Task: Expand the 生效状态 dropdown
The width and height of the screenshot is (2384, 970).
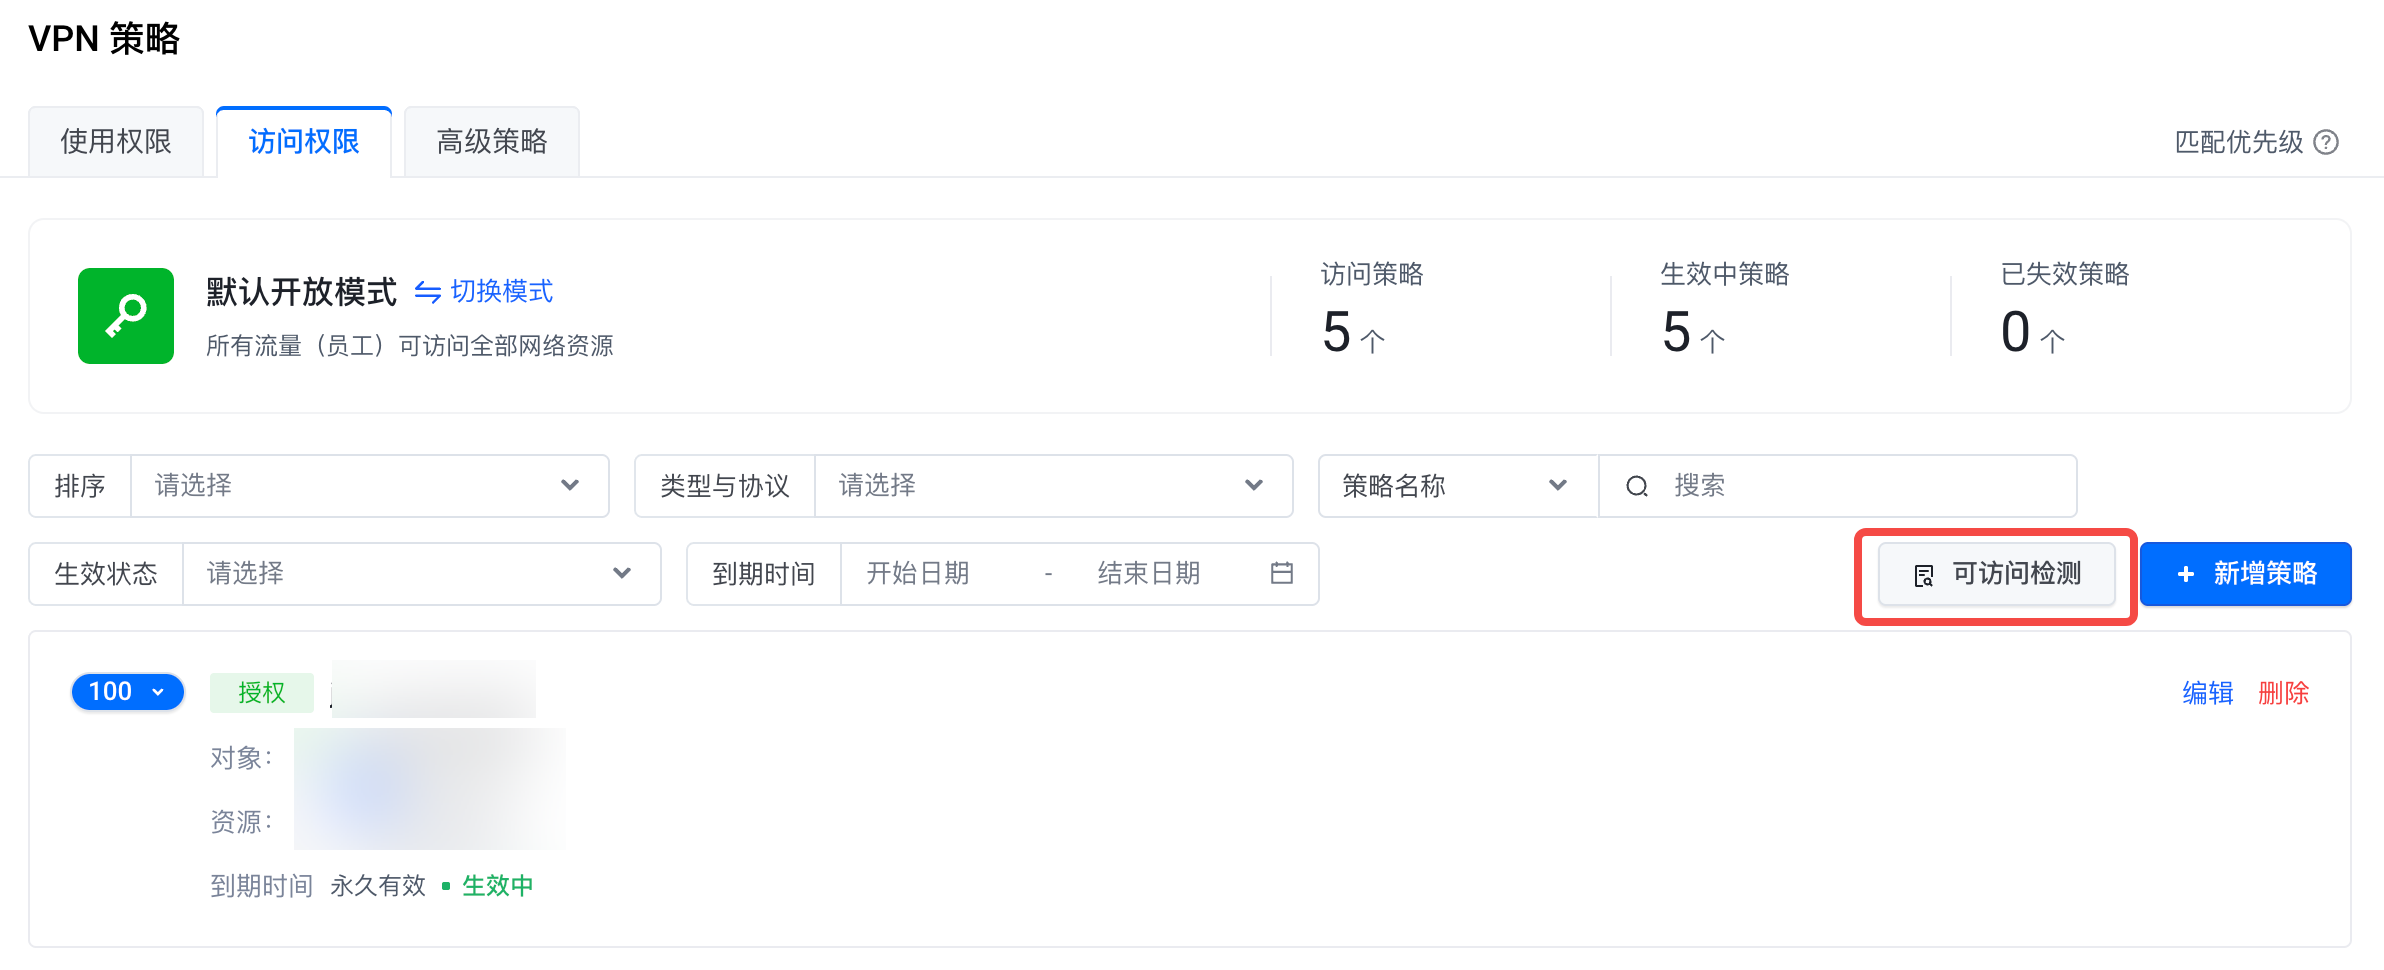Action: [x=421, y=573]
